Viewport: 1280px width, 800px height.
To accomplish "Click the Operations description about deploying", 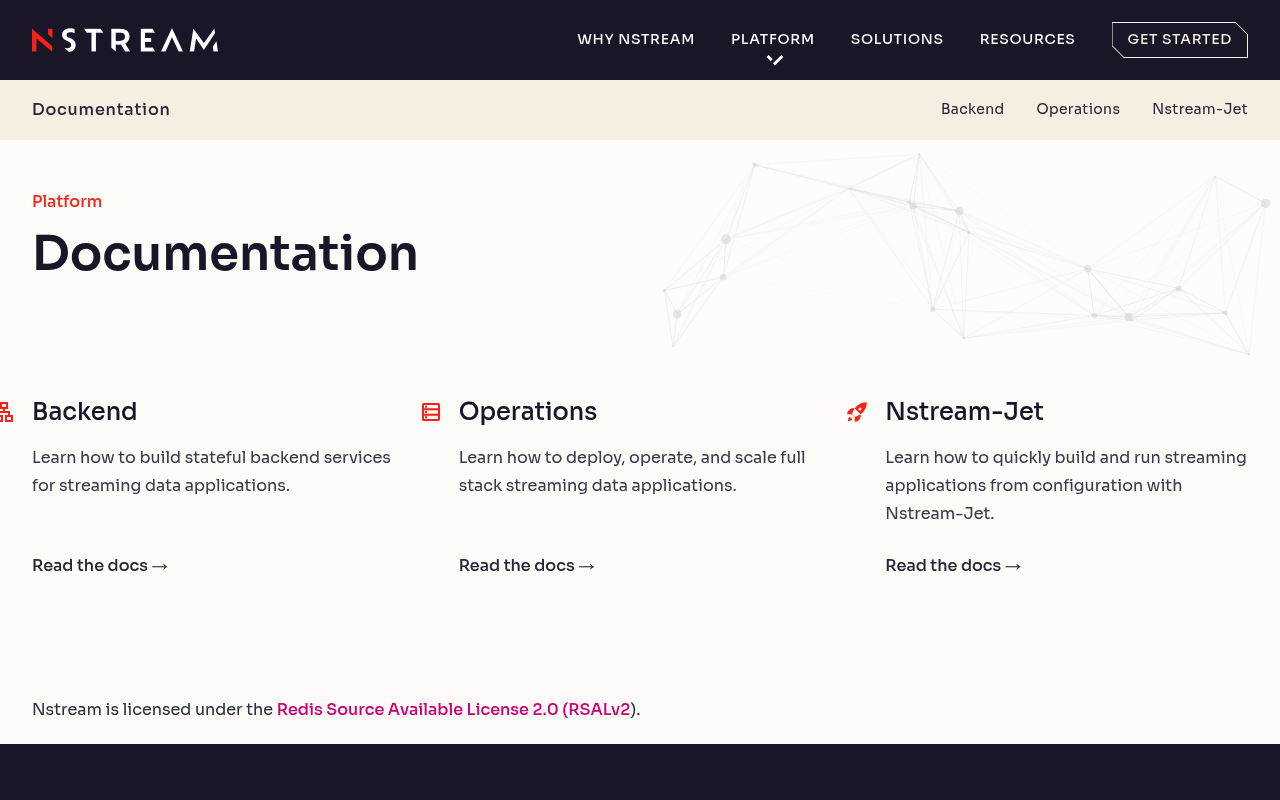I will coord(632,471).
